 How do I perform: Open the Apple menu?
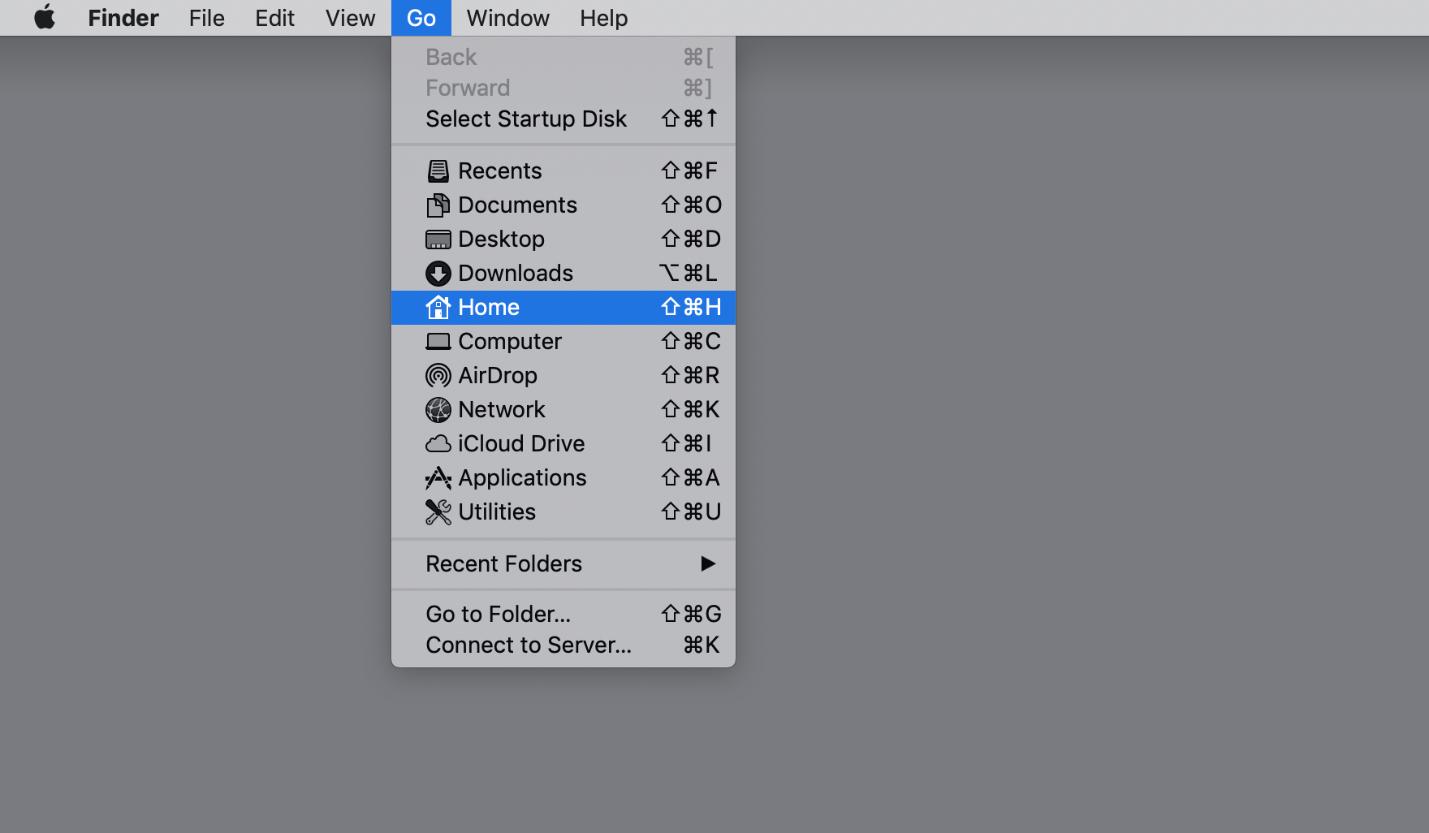coord(43,17)
